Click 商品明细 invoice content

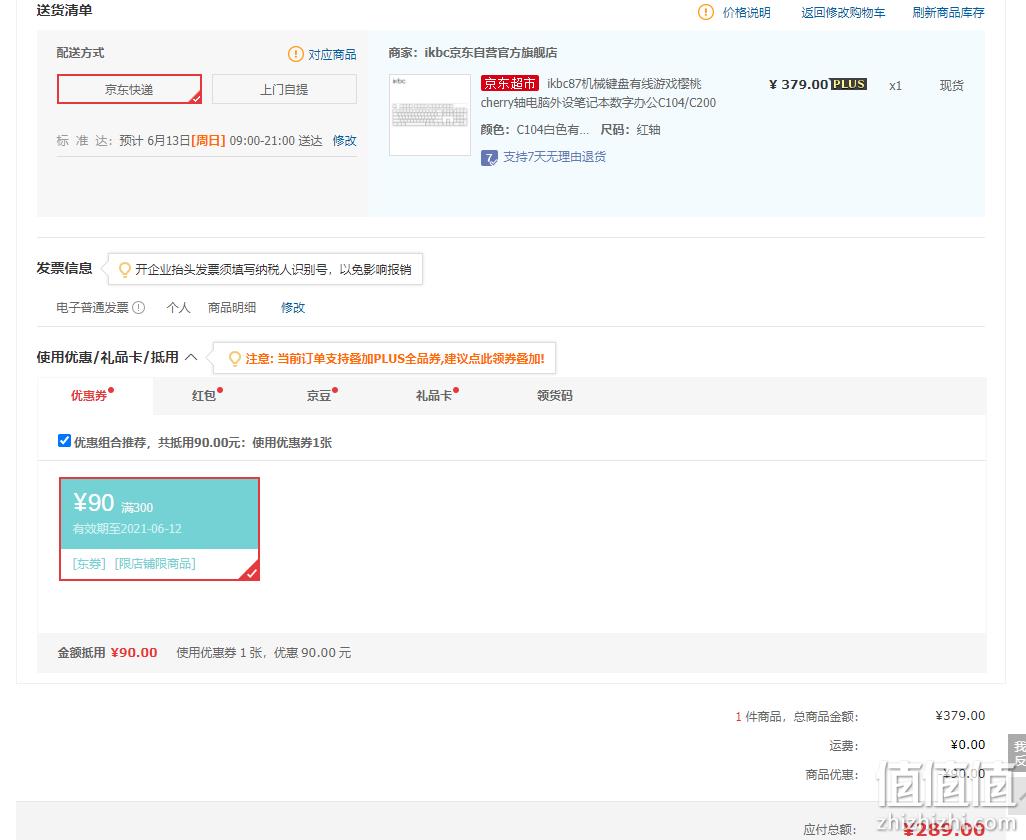pyautogui.click(x=232, y=307)
